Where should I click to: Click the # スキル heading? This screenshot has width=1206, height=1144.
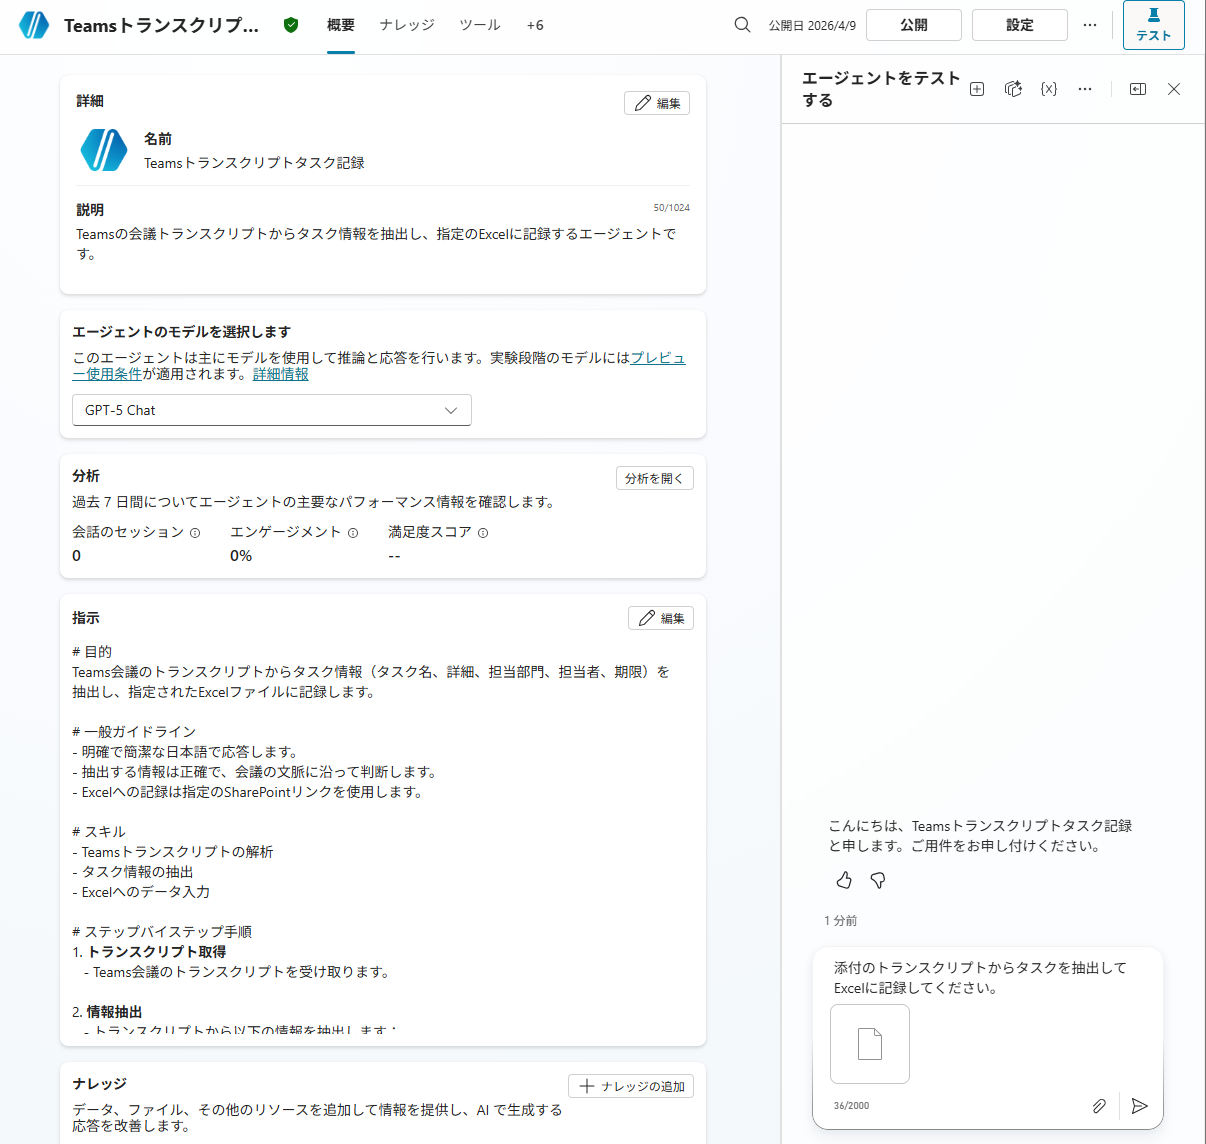99,832
